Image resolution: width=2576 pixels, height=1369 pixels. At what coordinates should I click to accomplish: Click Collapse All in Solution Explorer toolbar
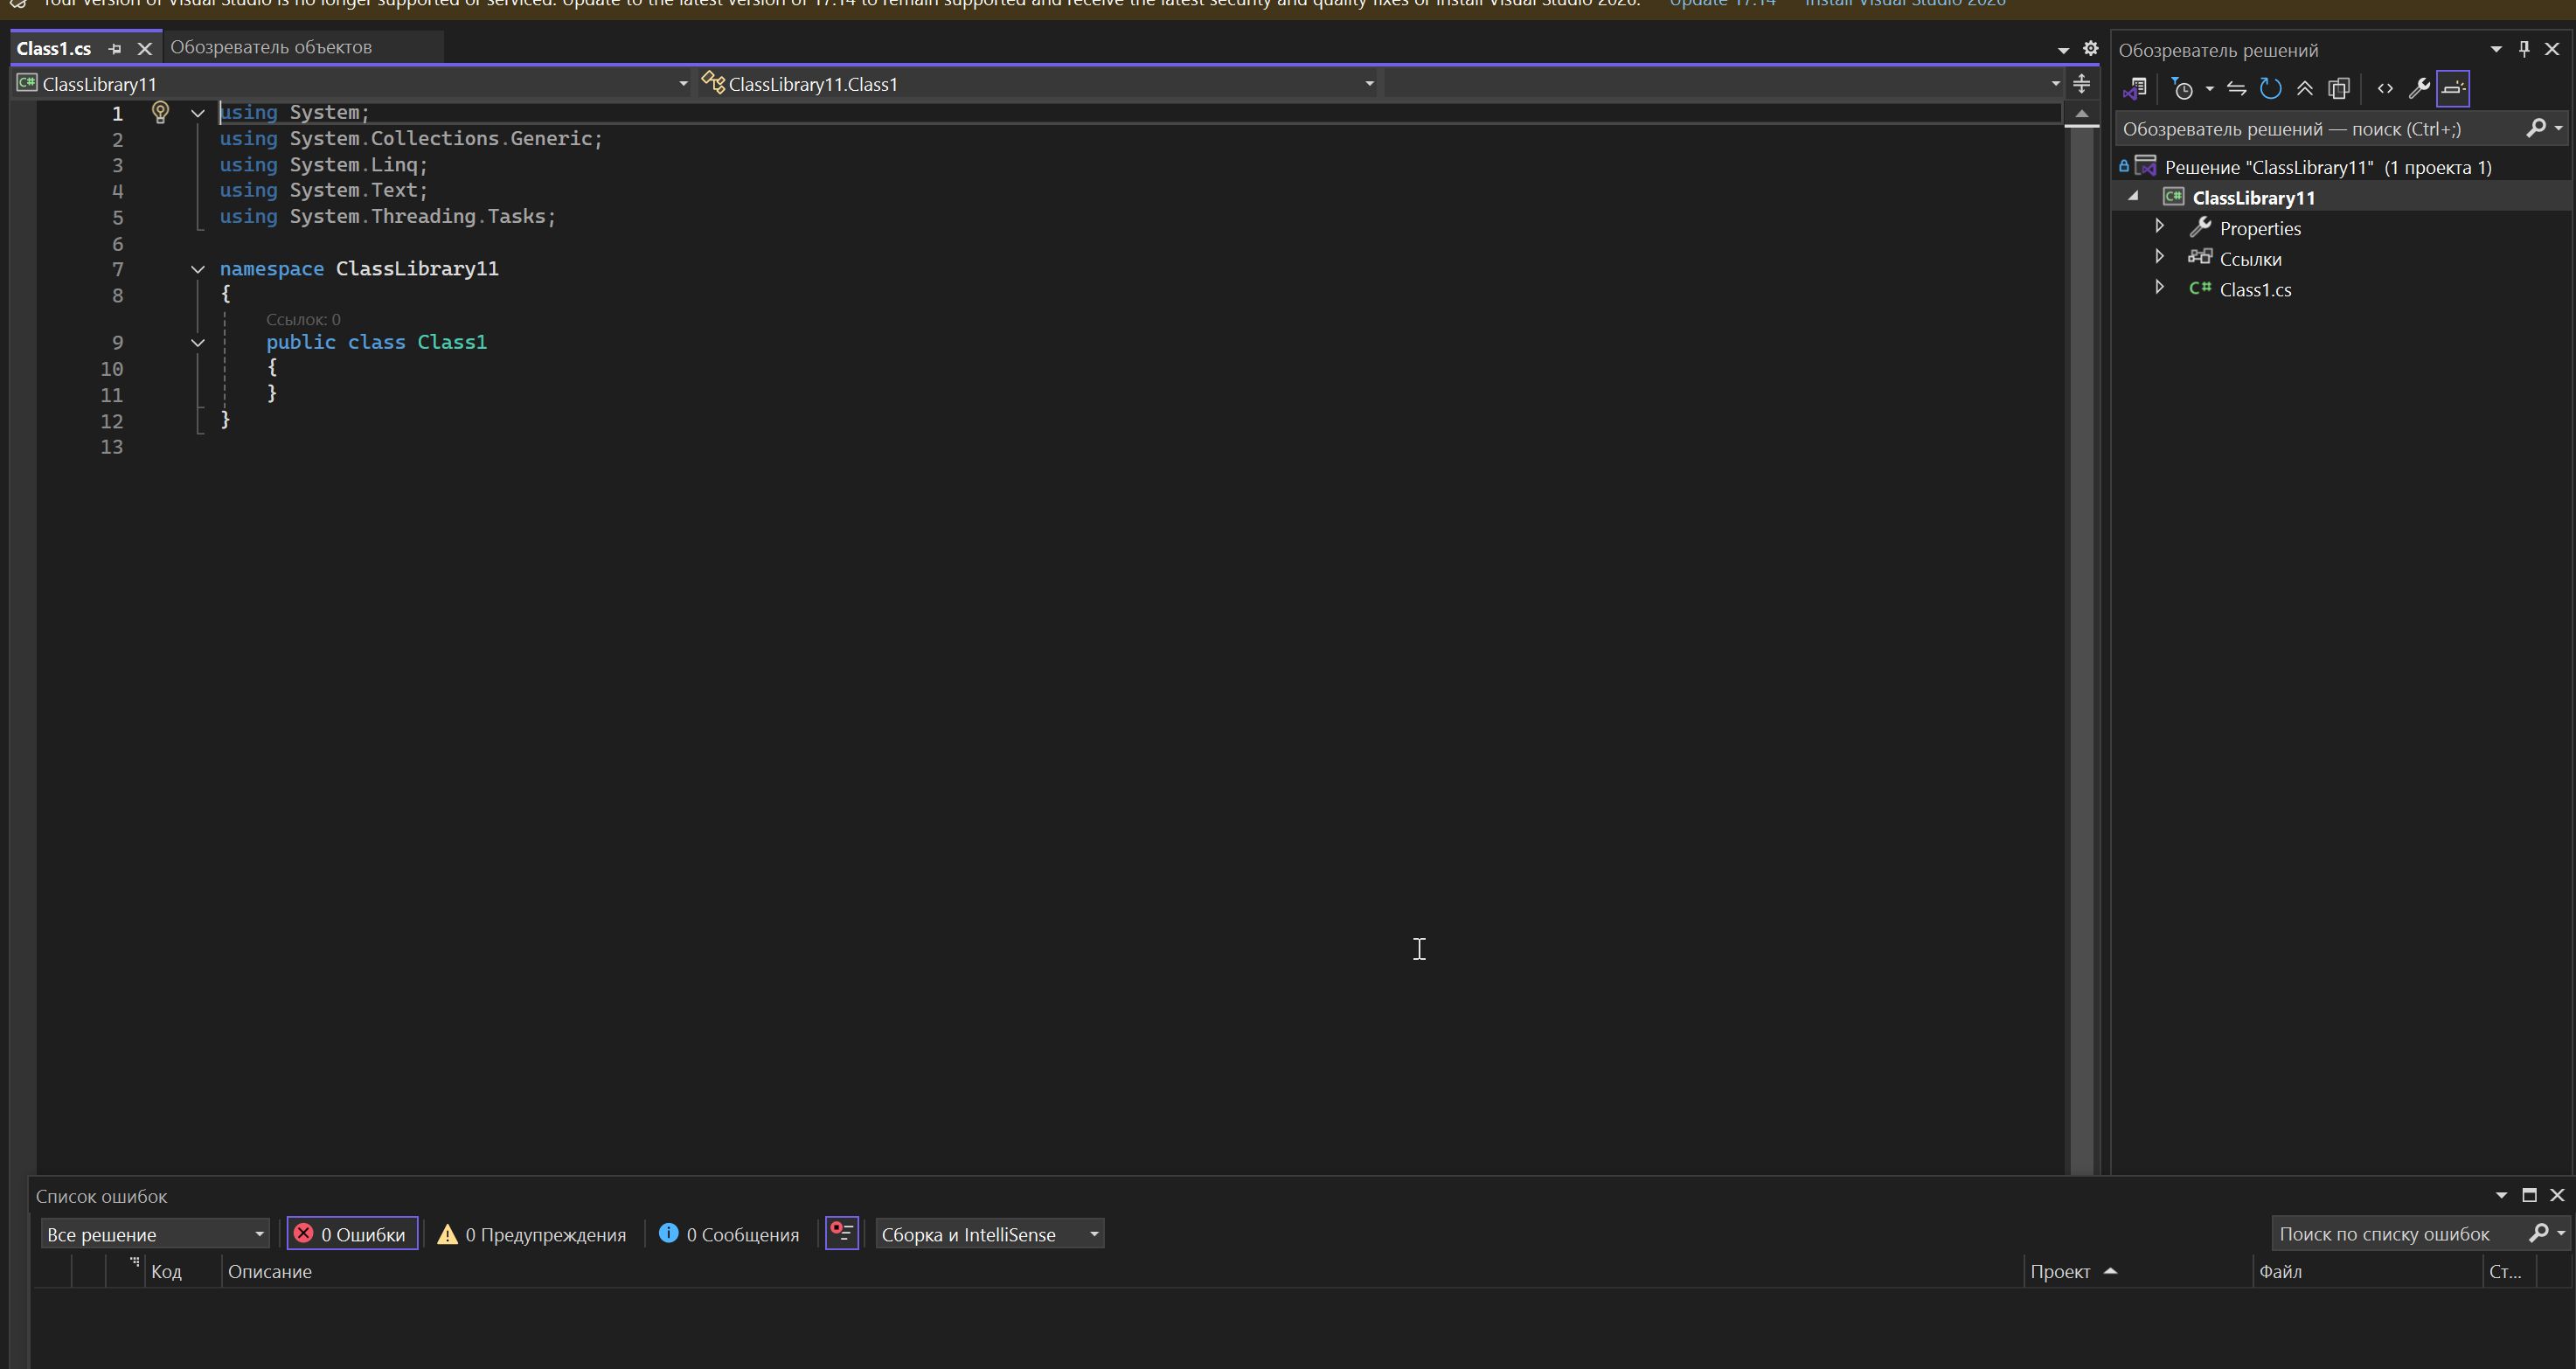pos(2304,89)
